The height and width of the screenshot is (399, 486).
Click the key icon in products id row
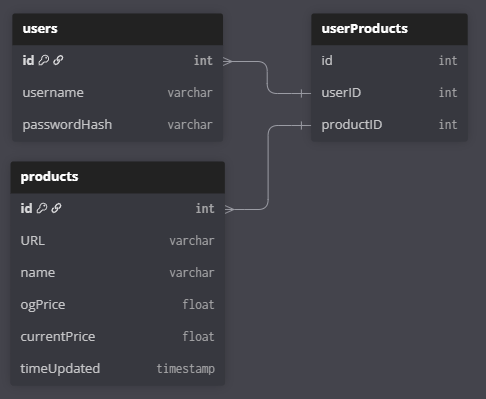pyautogui.click(x=42, y=208)
